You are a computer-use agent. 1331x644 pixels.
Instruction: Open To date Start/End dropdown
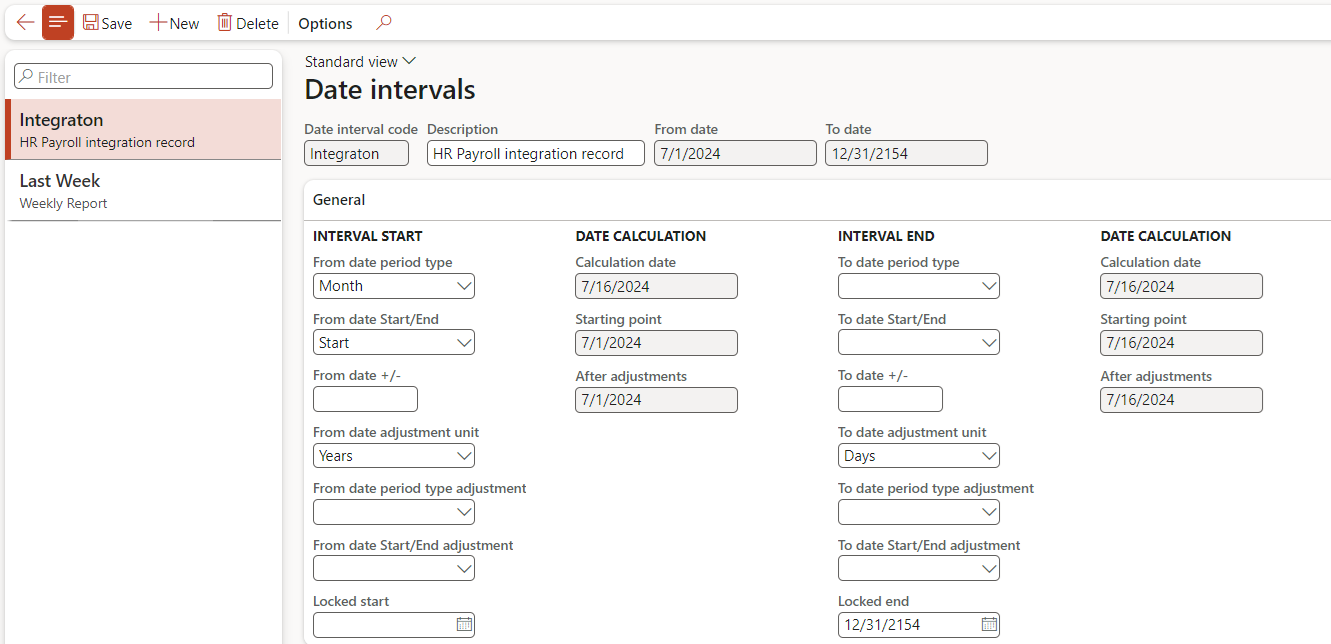[919, 343]
